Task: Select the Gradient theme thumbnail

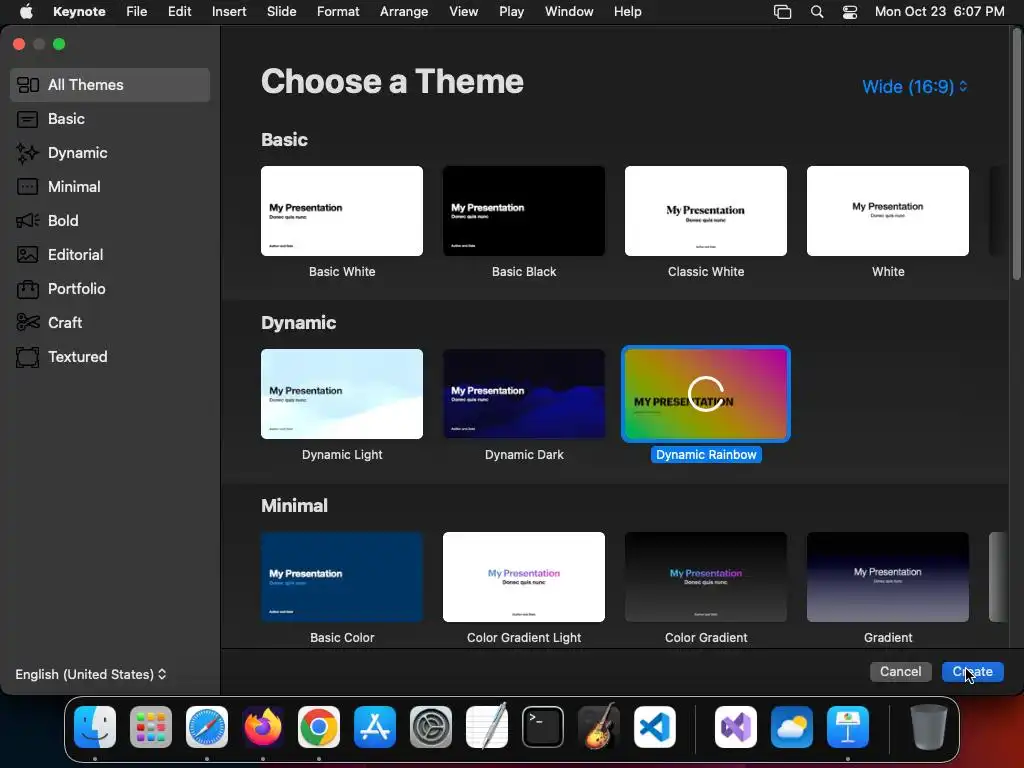Action: 888,577
